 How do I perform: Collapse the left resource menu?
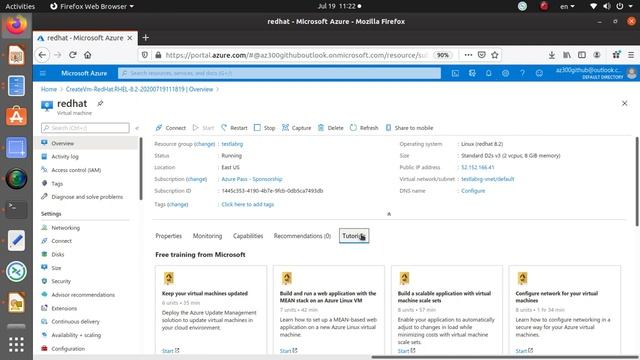click(137, 128)
